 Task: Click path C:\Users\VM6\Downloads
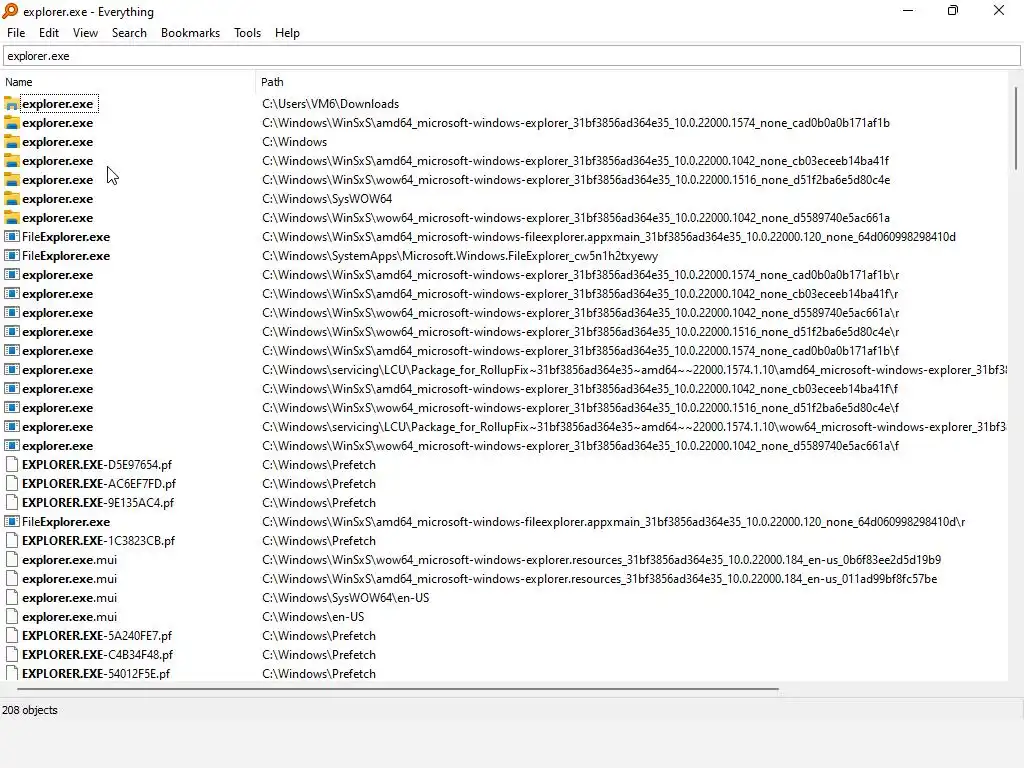[x=330, y=104]
